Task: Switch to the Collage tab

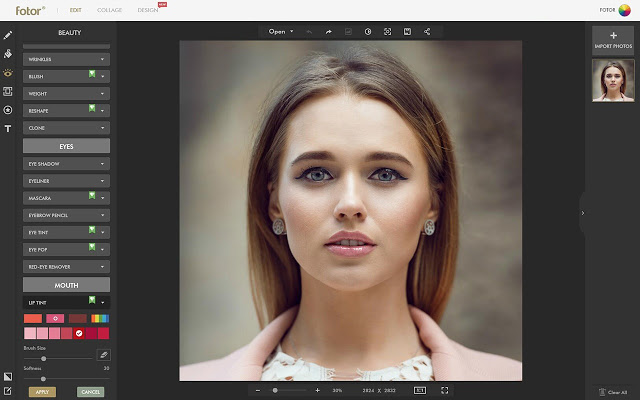Action: [109, 10]
